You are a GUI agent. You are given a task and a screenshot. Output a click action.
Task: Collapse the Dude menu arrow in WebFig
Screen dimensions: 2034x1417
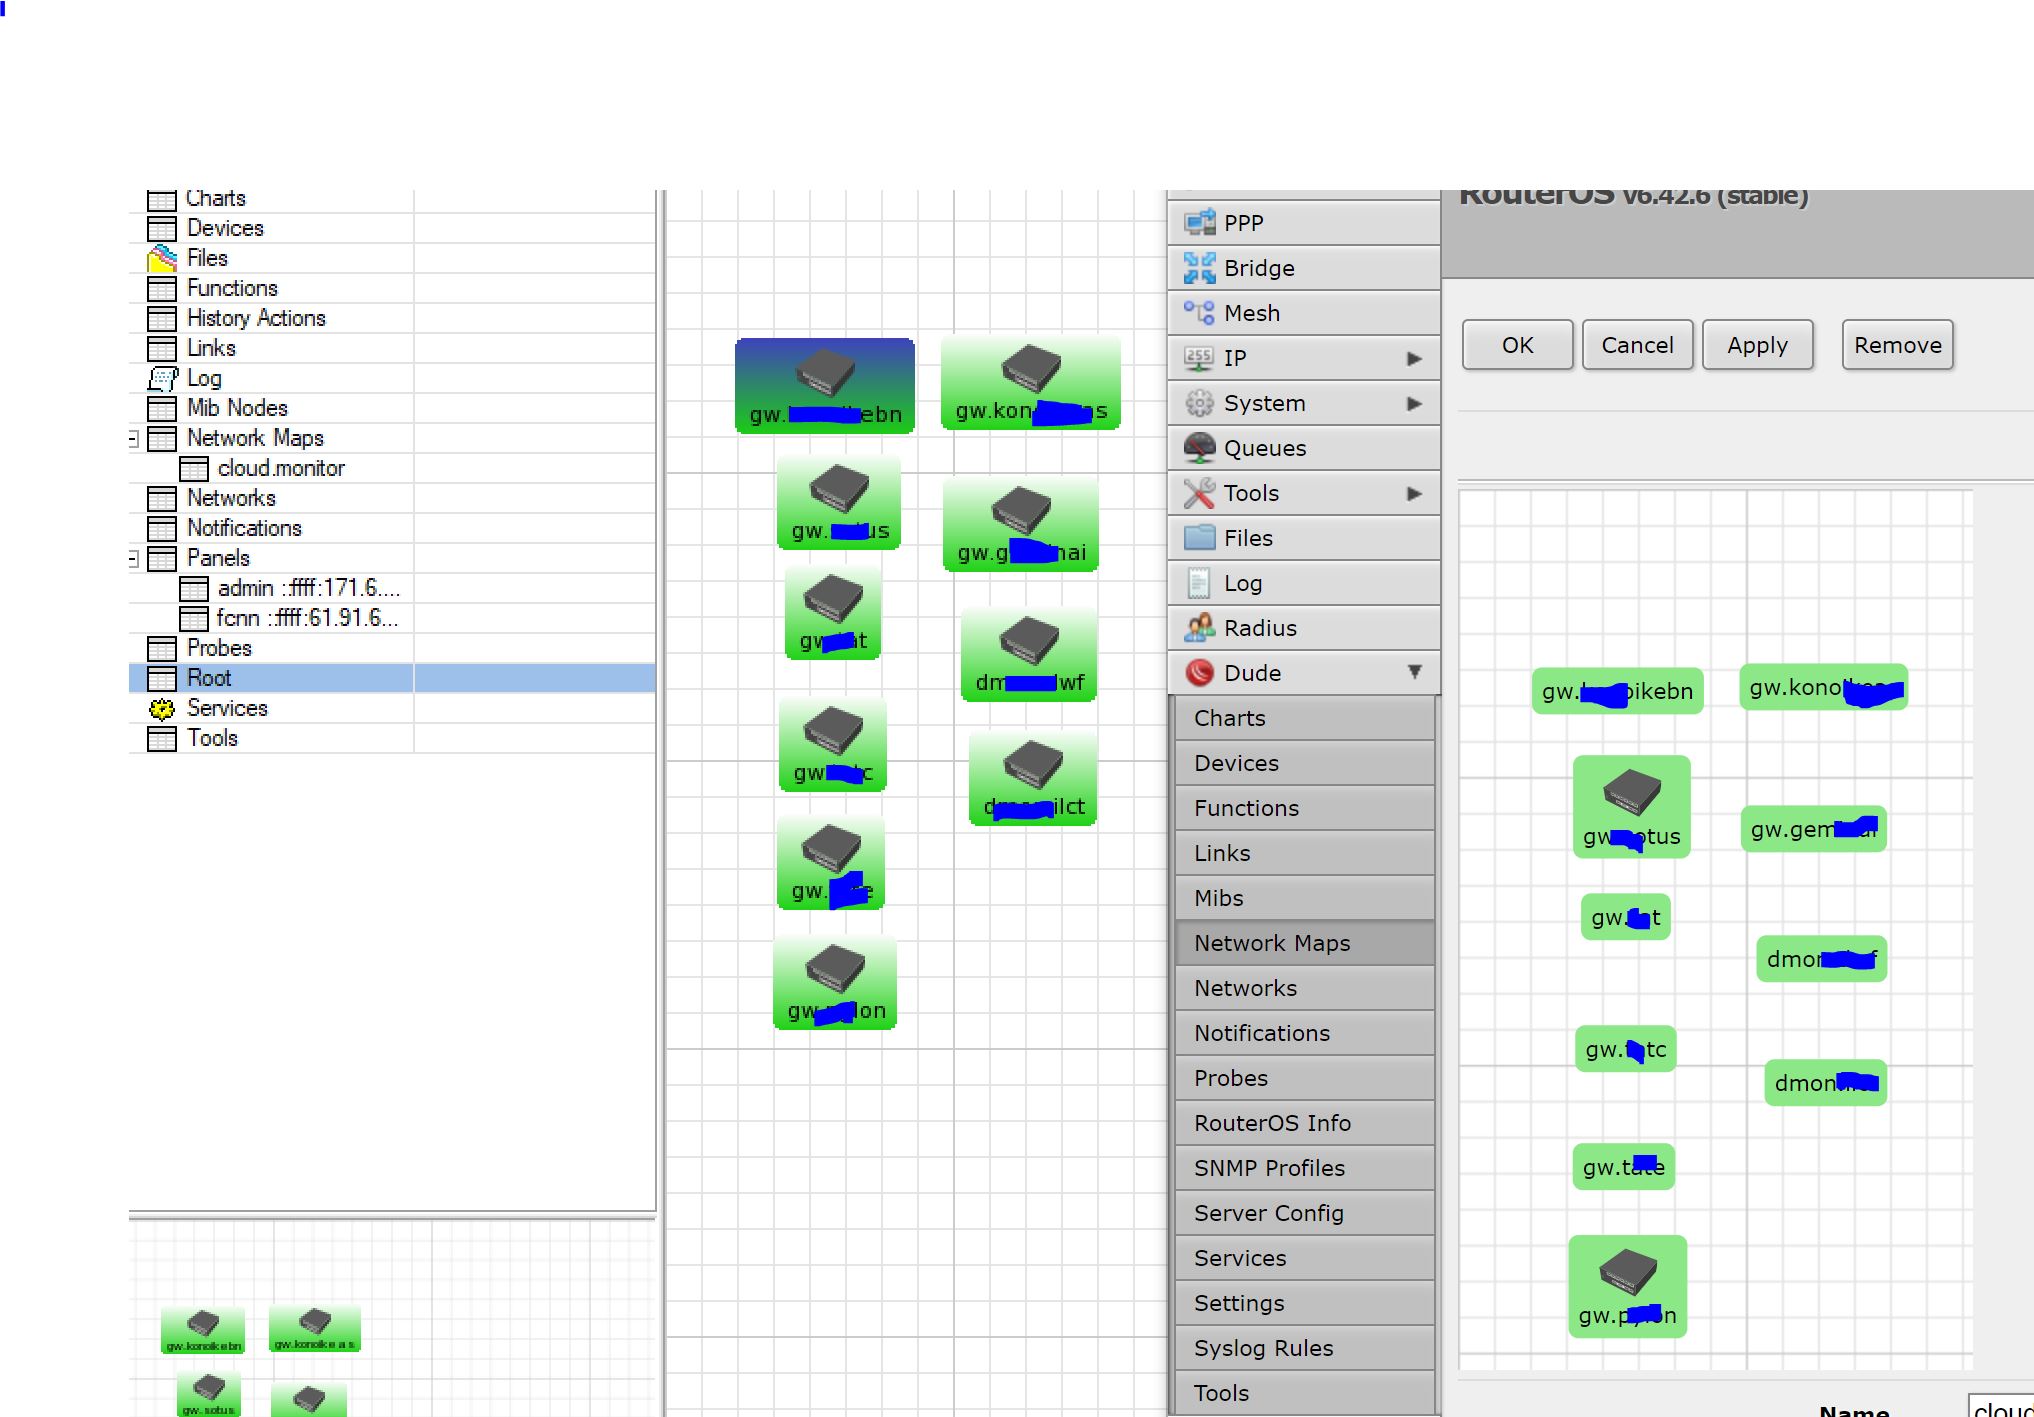point(1414,672)
